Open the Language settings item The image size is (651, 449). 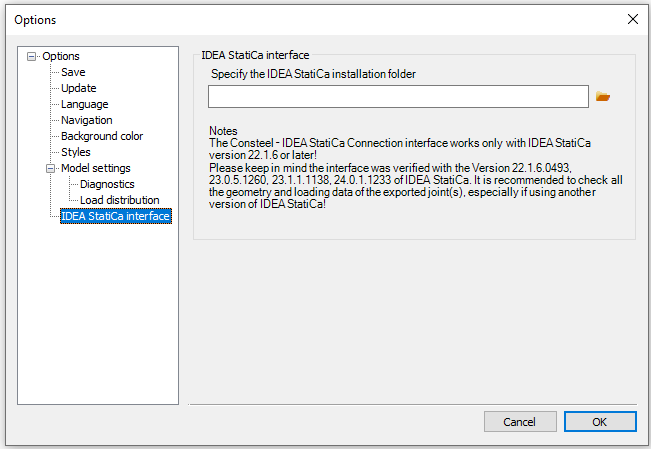click(85, 104)
